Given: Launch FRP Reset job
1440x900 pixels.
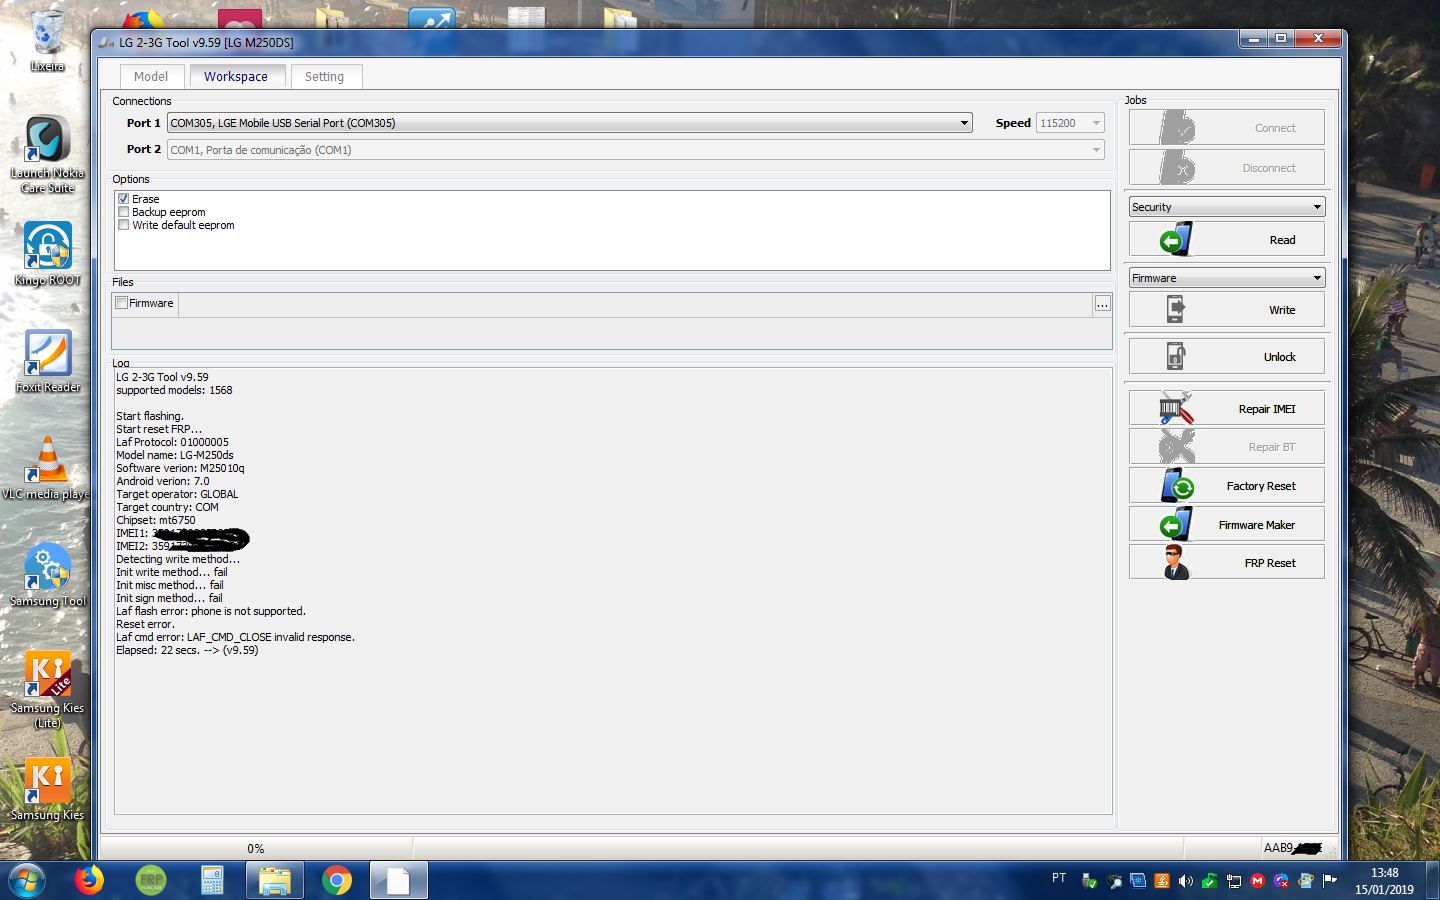Looking at the screenshot, I should click(x=1227, y=562).
